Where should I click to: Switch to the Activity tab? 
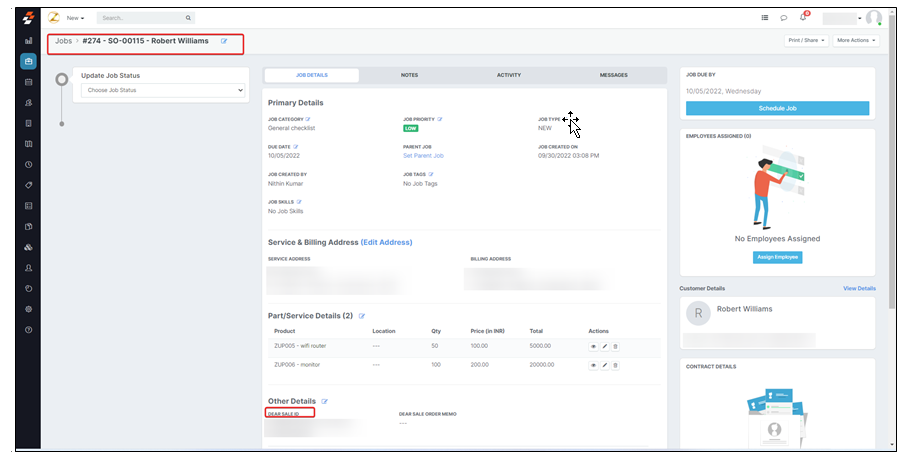click(x=509, y=75)
